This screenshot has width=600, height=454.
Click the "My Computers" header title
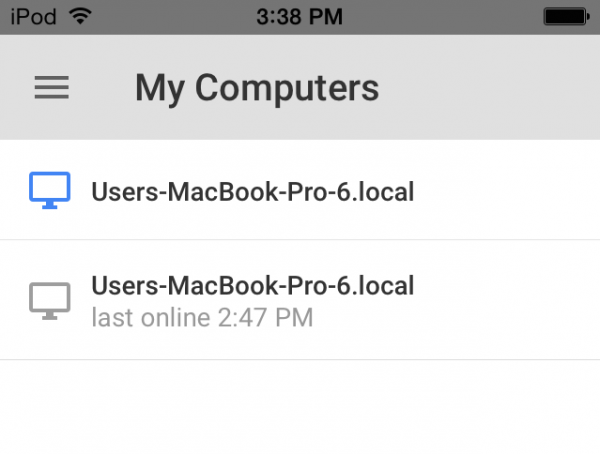[x=257, y=88]
